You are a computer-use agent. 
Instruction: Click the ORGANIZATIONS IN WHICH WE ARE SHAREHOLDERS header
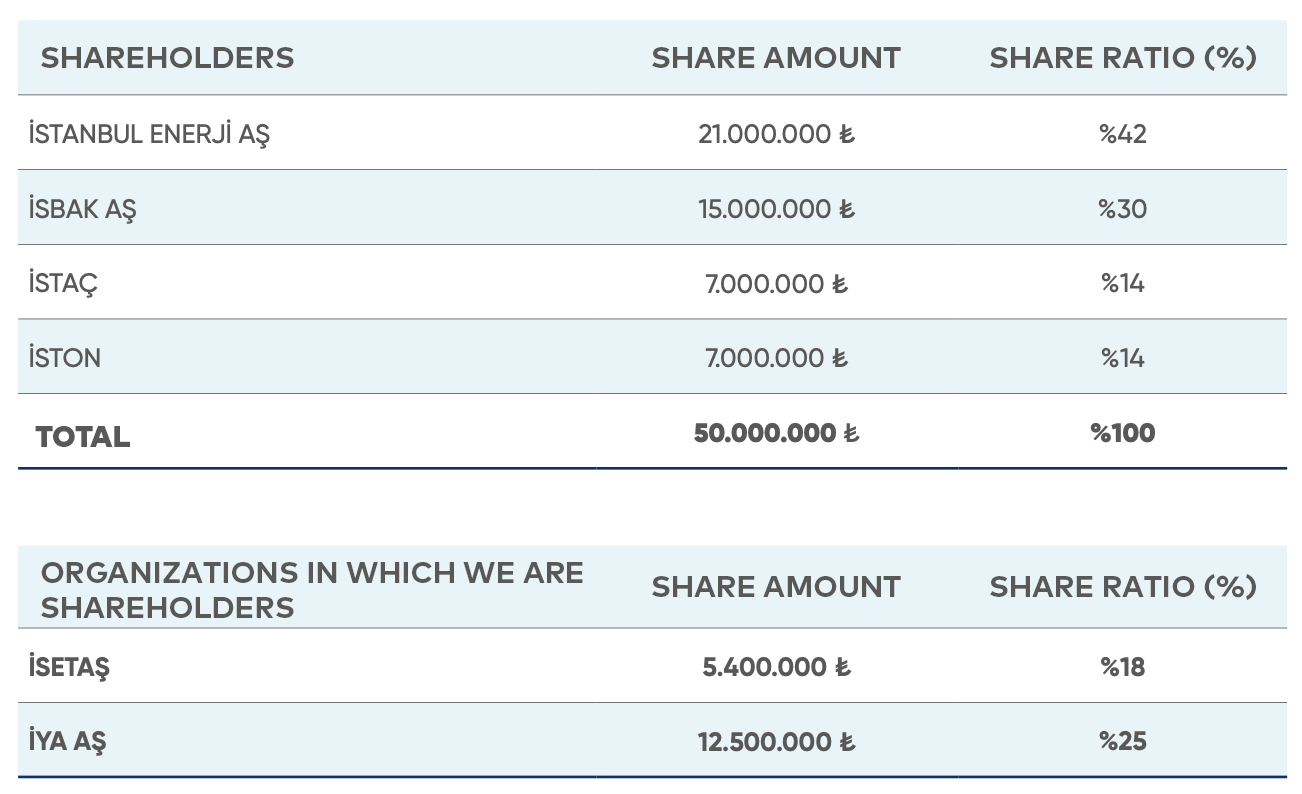point(311,589)
